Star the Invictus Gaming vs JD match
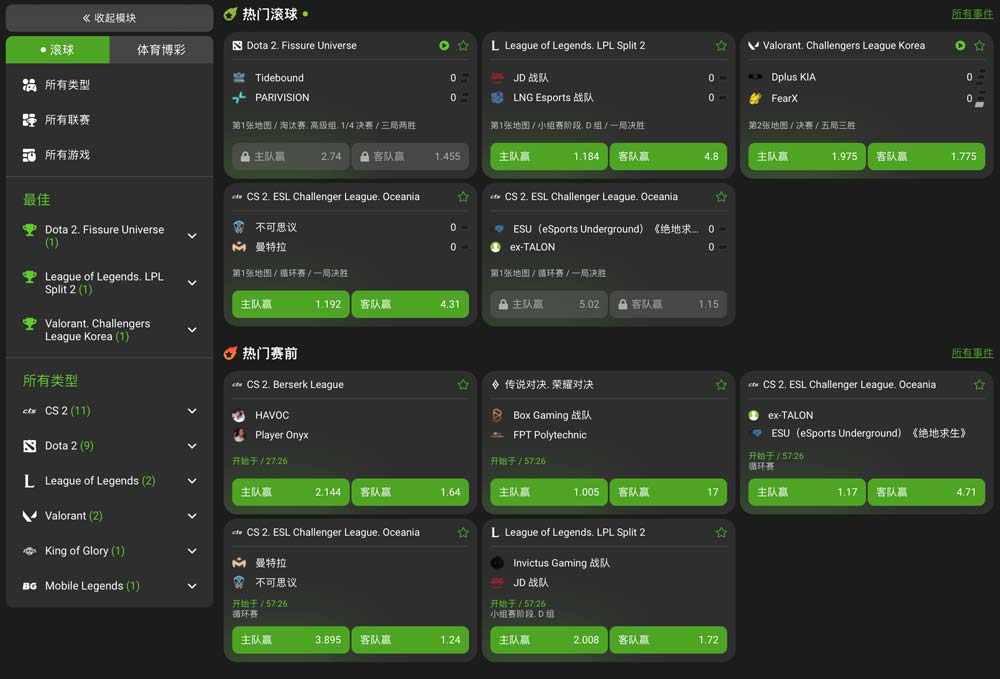Image resolution: width=1000 pixels, height=679 pixels. click(721, 532)
